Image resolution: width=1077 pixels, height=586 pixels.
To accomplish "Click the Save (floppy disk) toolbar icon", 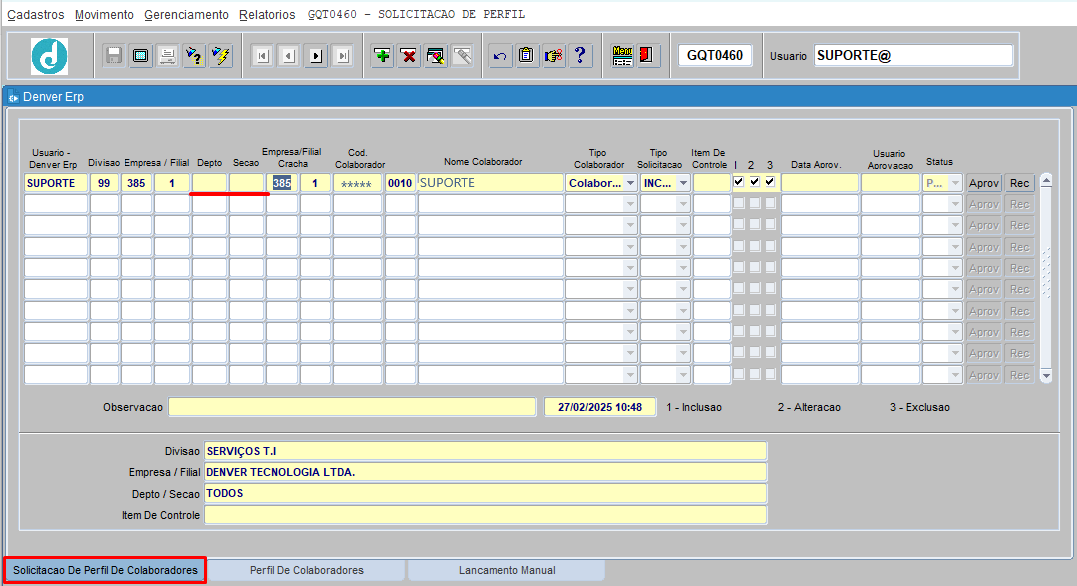I will click(x=114, y=56).
